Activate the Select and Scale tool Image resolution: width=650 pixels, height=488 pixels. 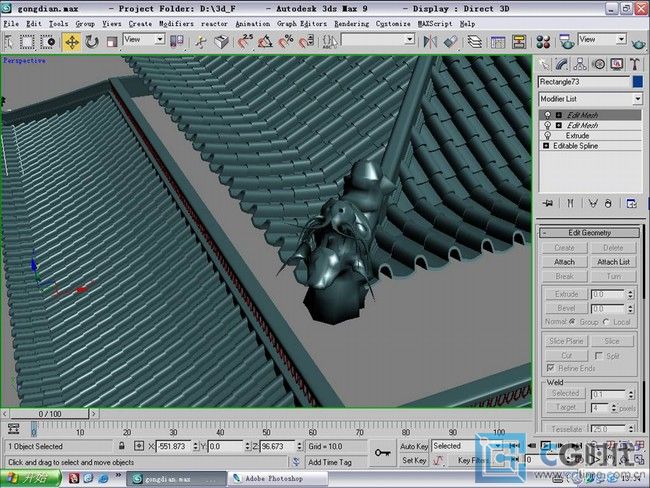112,41
